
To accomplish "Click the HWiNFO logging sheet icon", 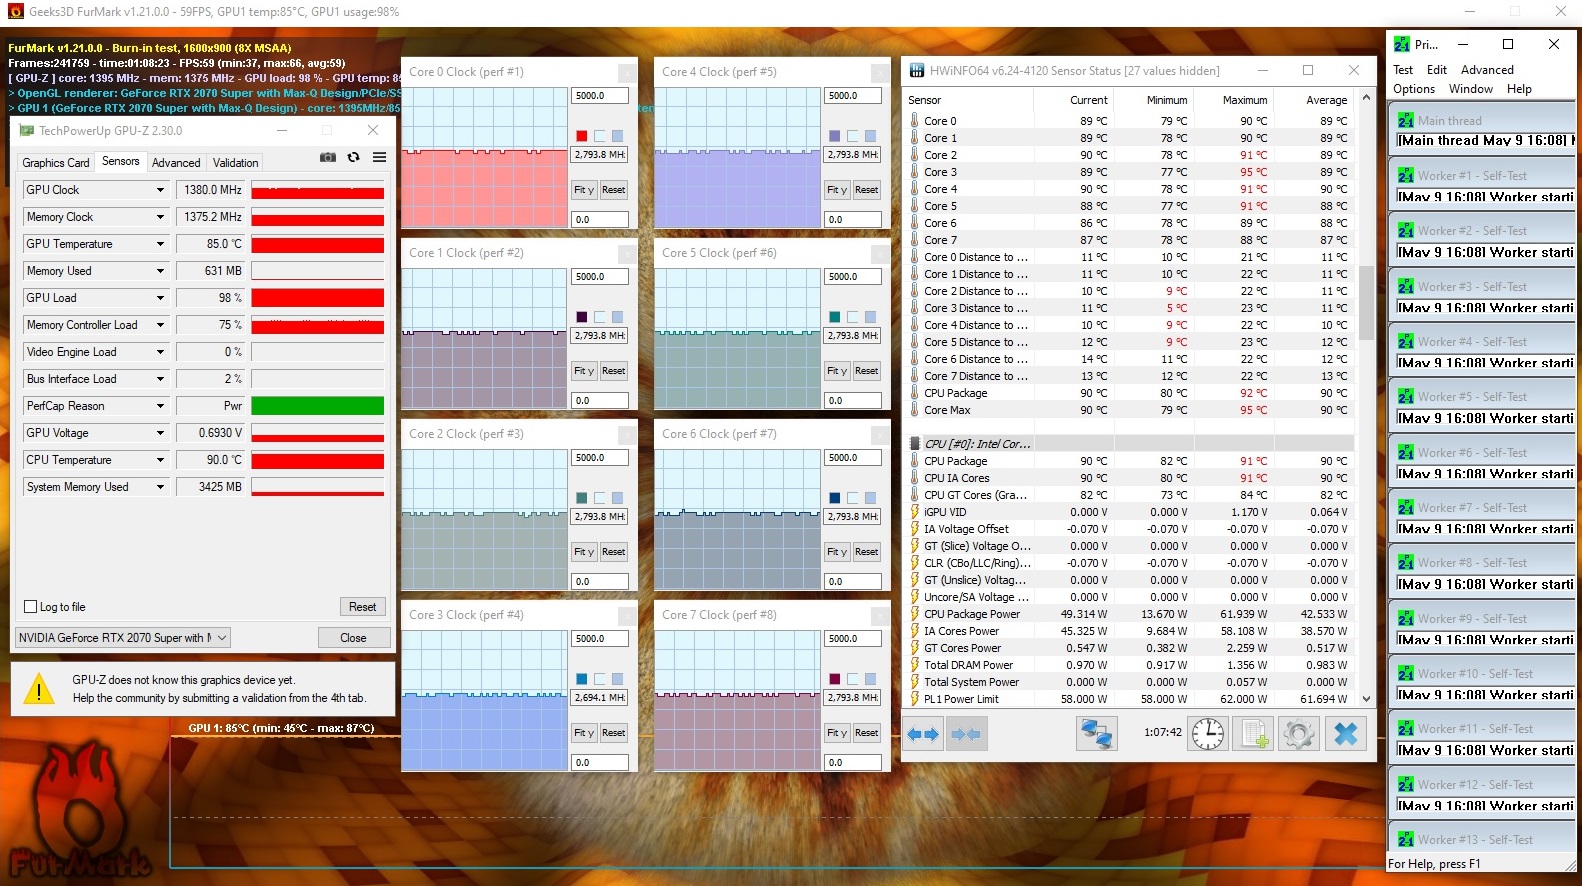I will 1254,734.
